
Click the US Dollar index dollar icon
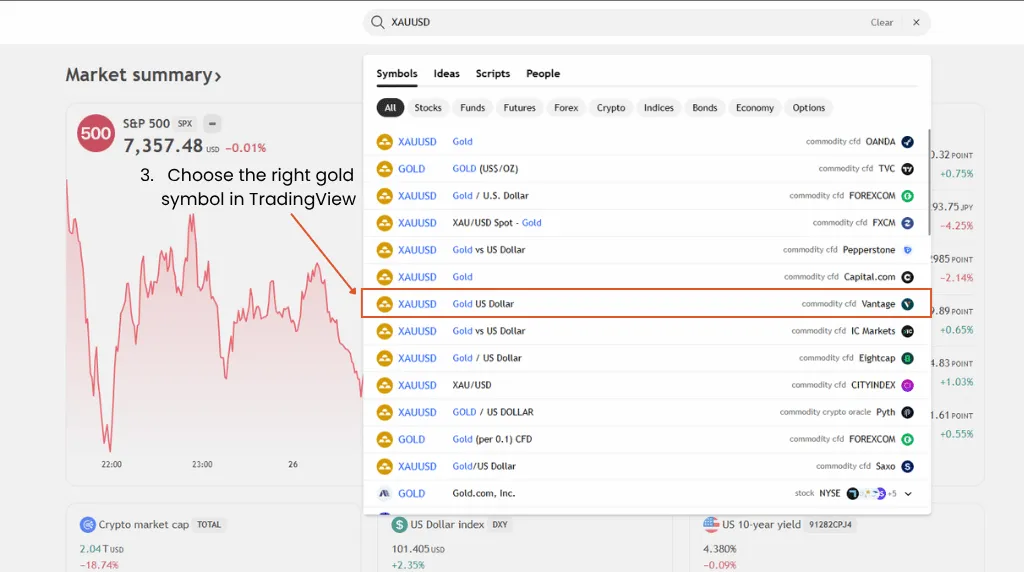(399, 525)
